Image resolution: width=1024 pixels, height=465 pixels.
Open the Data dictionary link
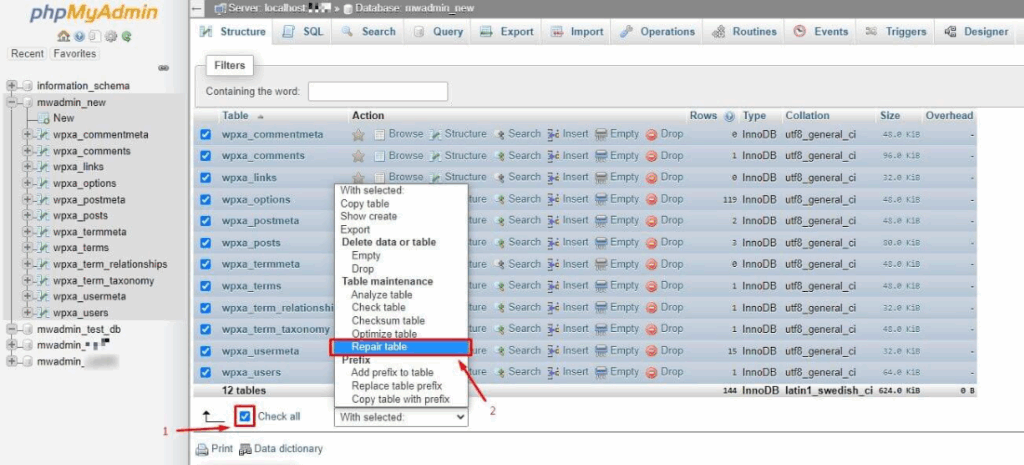(x=288, y=449)
